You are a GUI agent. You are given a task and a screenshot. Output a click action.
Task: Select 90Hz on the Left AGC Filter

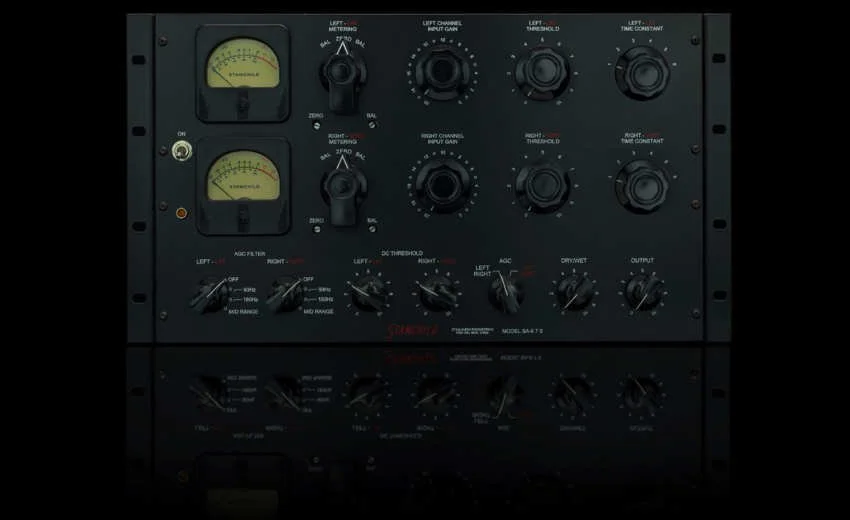point(248,290)
